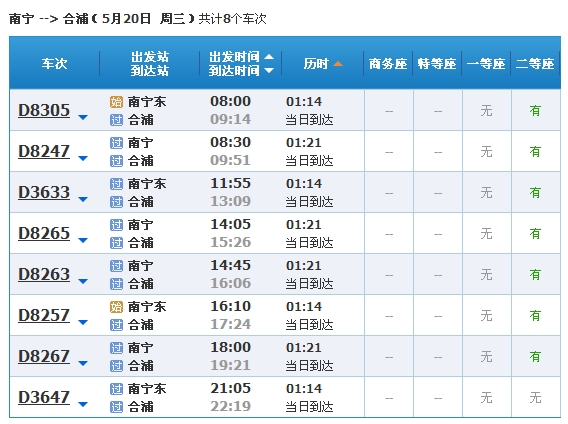Click the orange 始 icon beside D8305's 南宁东
The image size is (568, 424).
pos(116,102)
